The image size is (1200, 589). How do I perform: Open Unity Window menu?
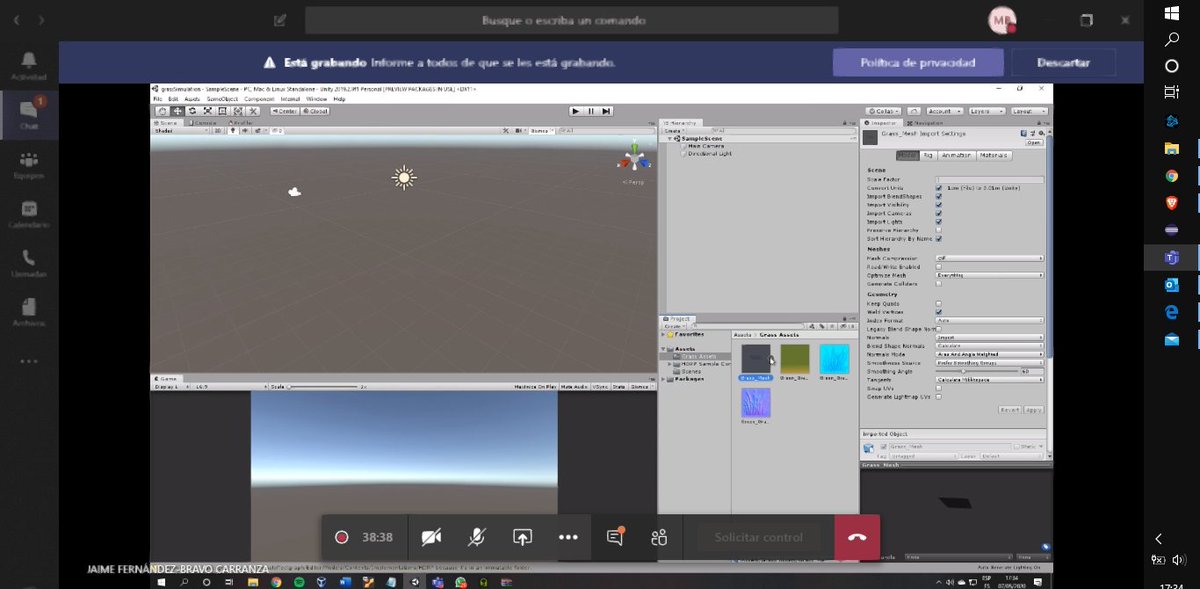click(x=316, y=99)
